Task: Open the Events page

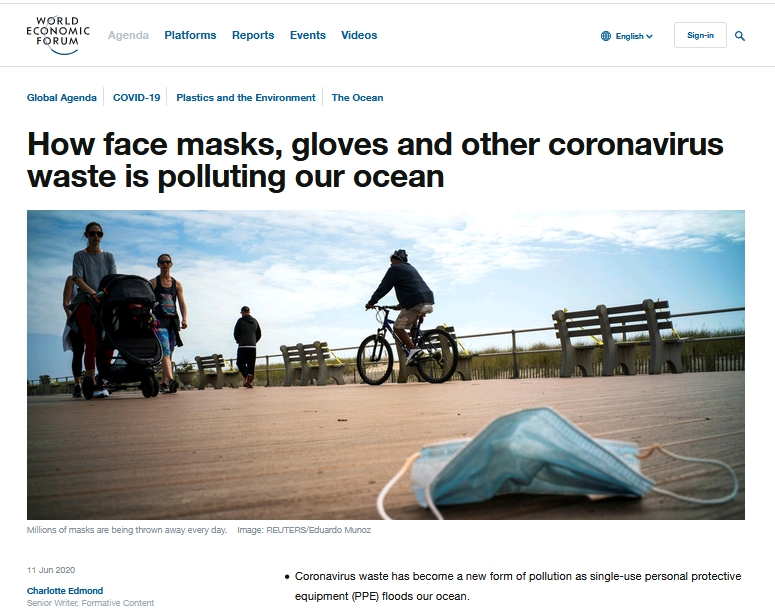Action: pos(307,35)
